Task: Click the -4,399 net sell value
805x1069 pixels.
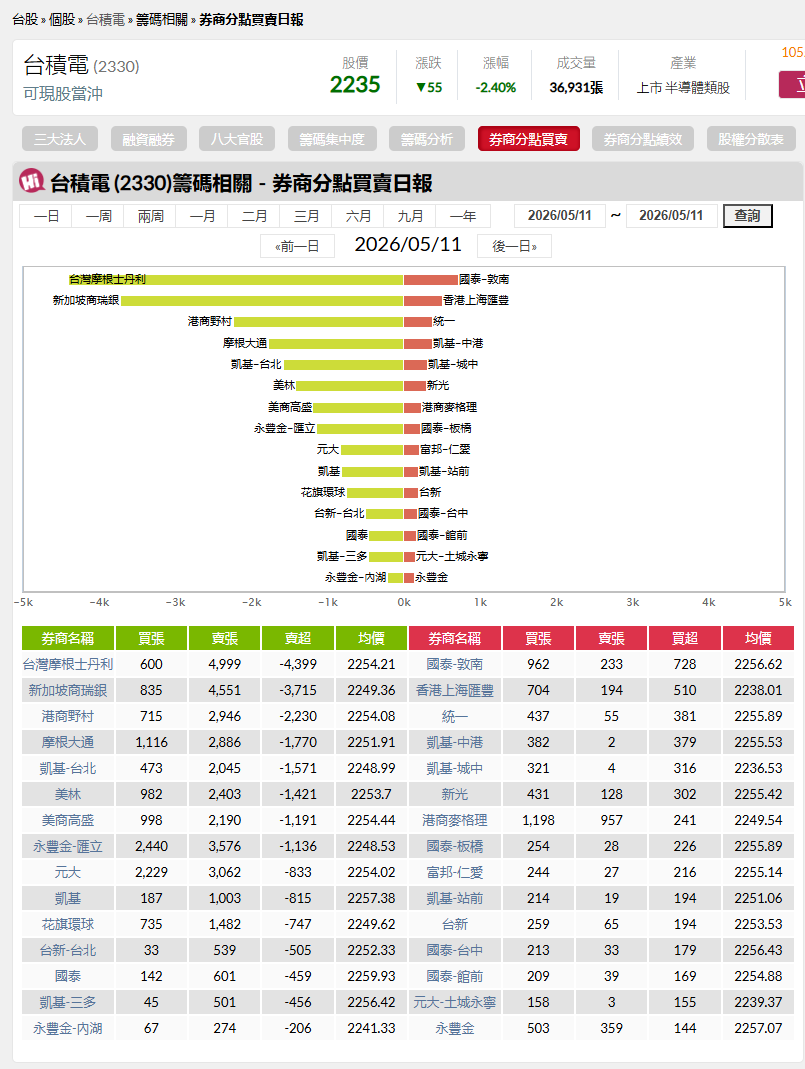Action: point(298,664)
